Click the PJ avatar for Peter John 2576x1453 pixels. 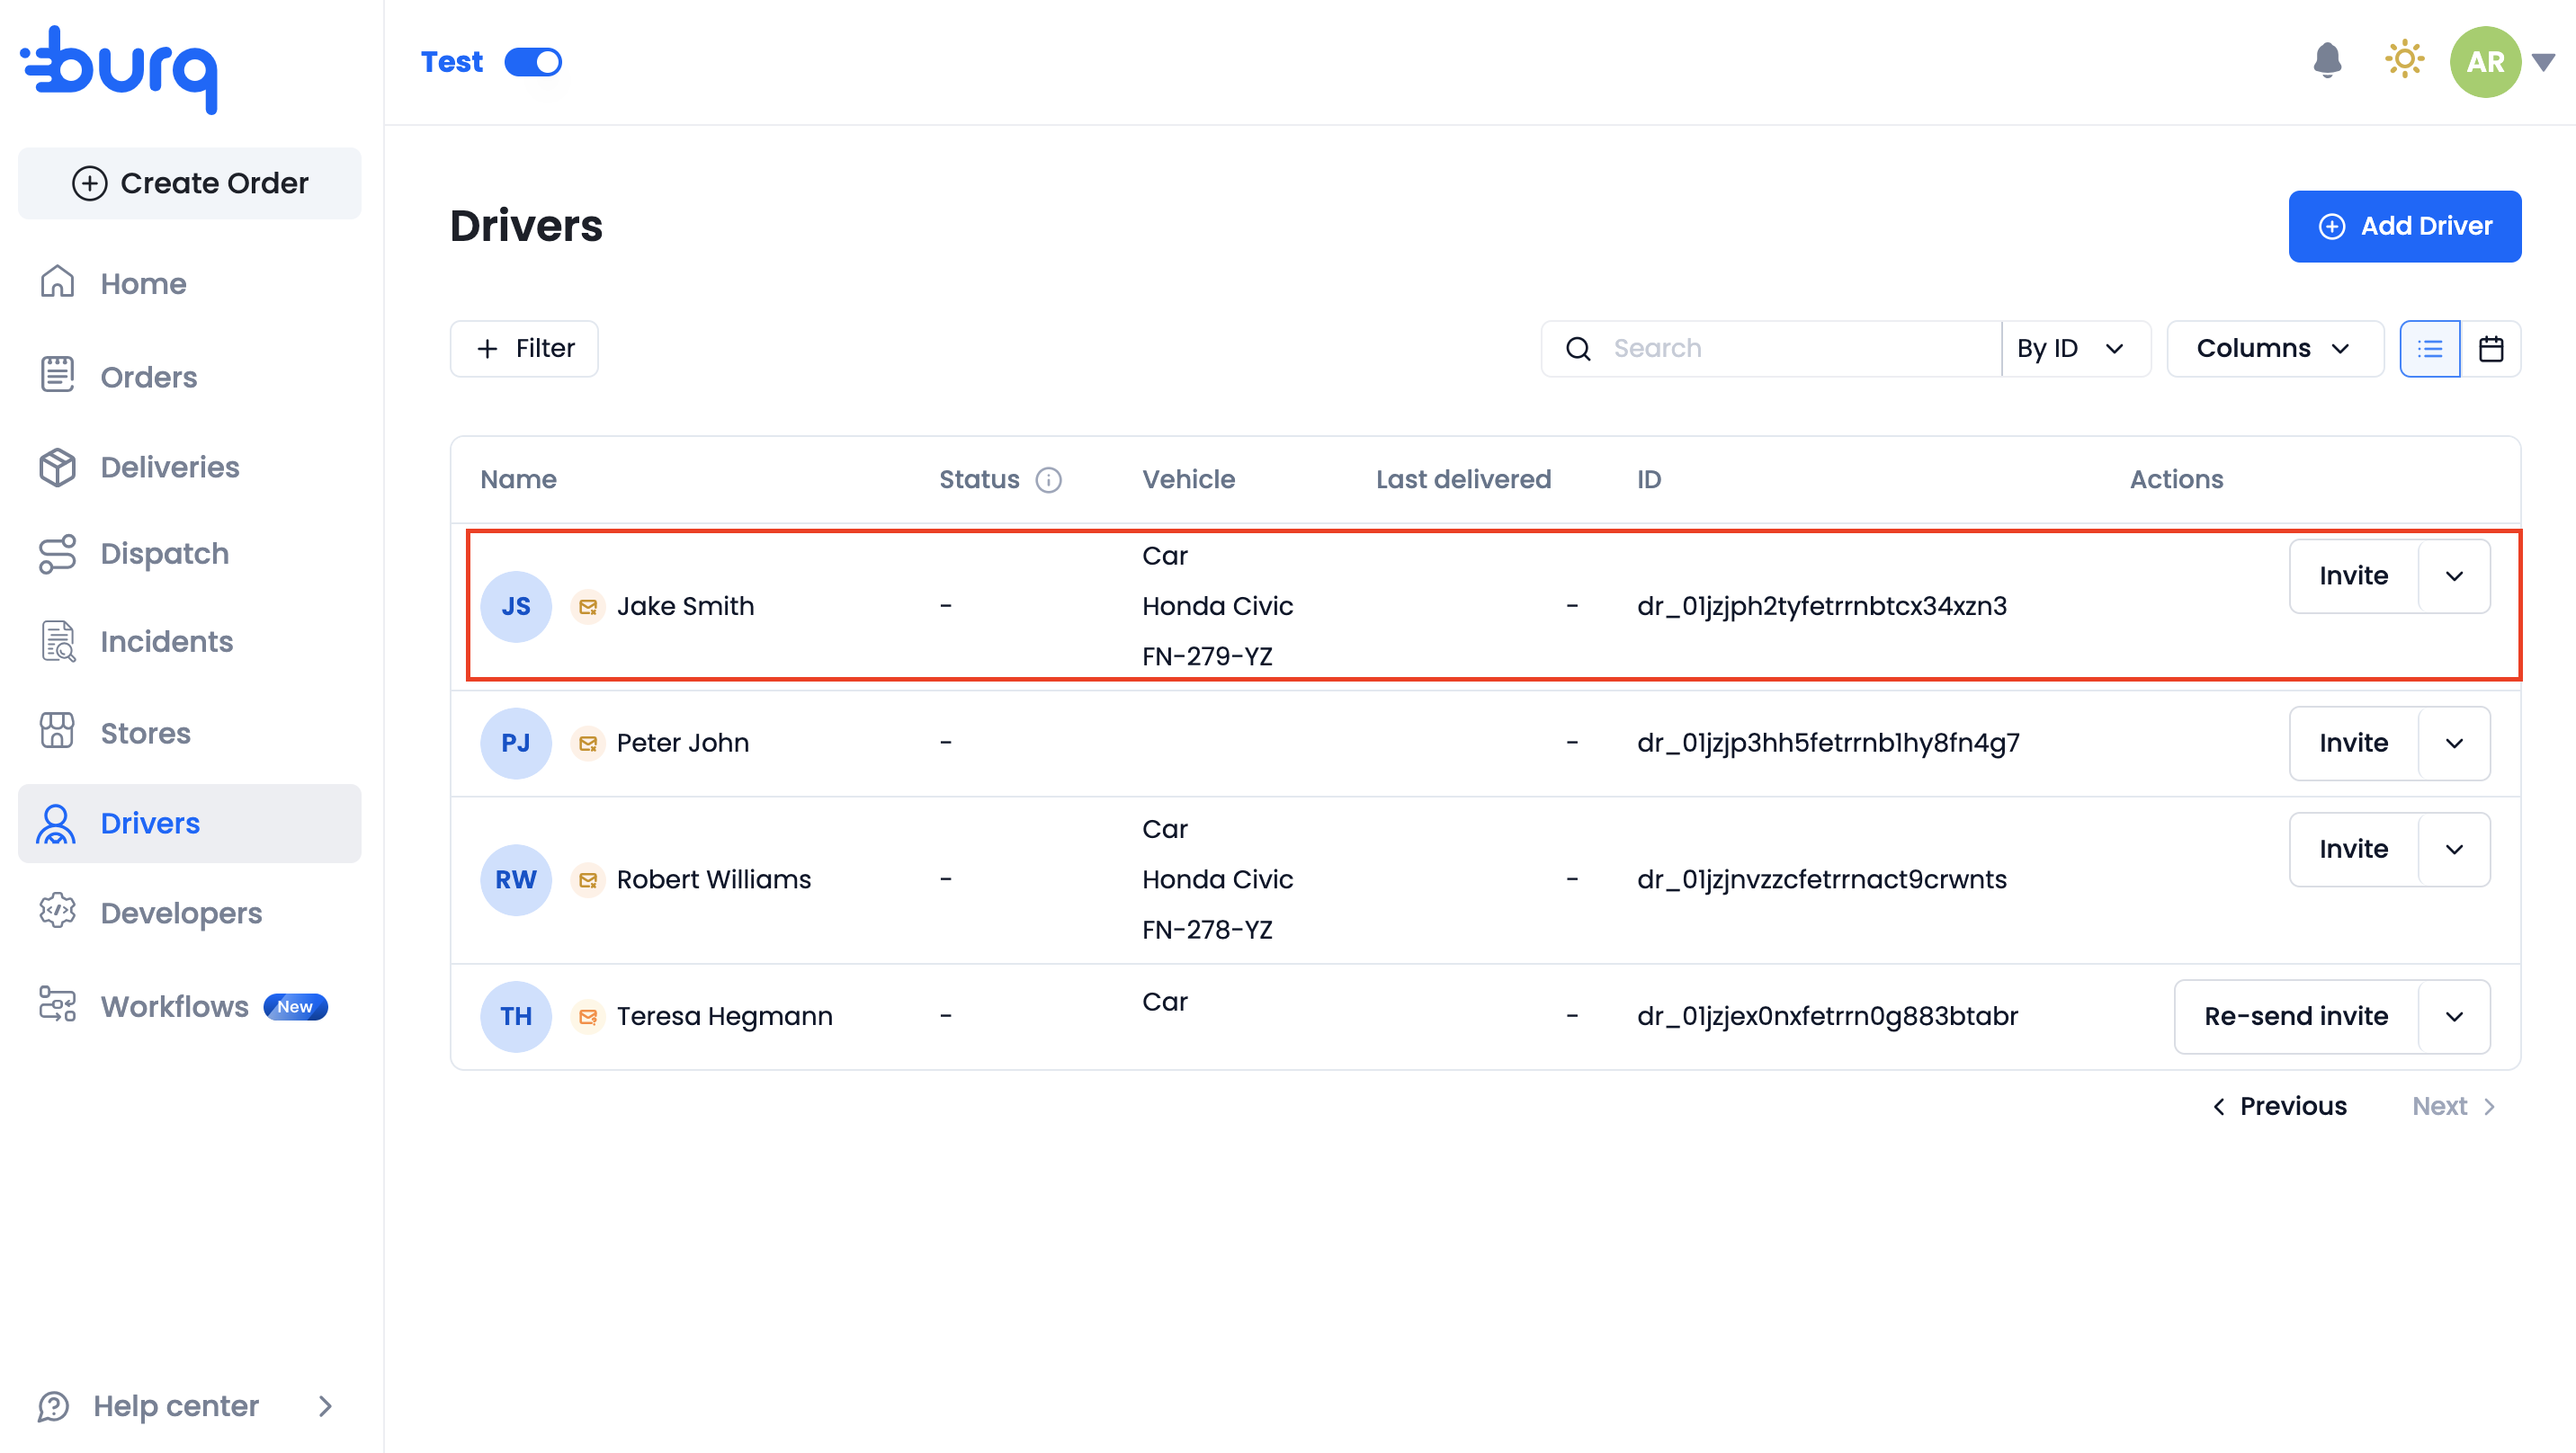515,743
